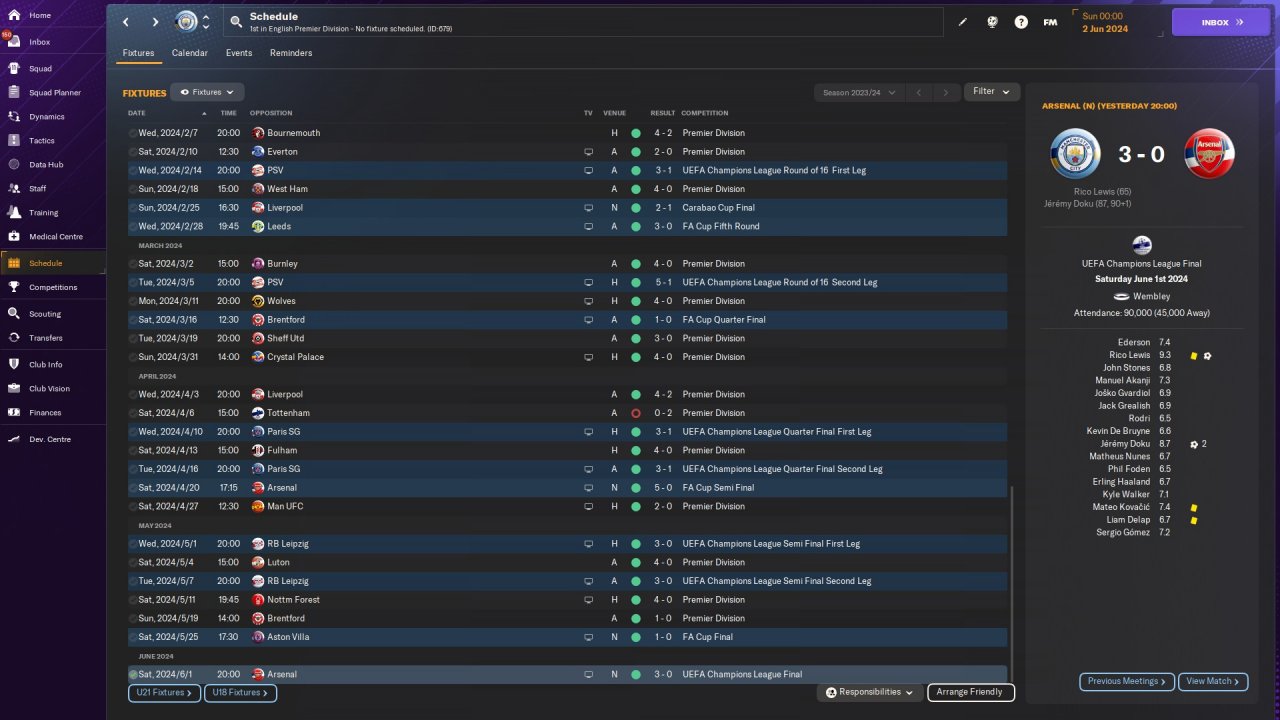This screenshot has width=1280, height=720.
Task: Toggle the circle beside the Aston Villa fixture date
Action: pyautogui.click(x=133, y=637)
